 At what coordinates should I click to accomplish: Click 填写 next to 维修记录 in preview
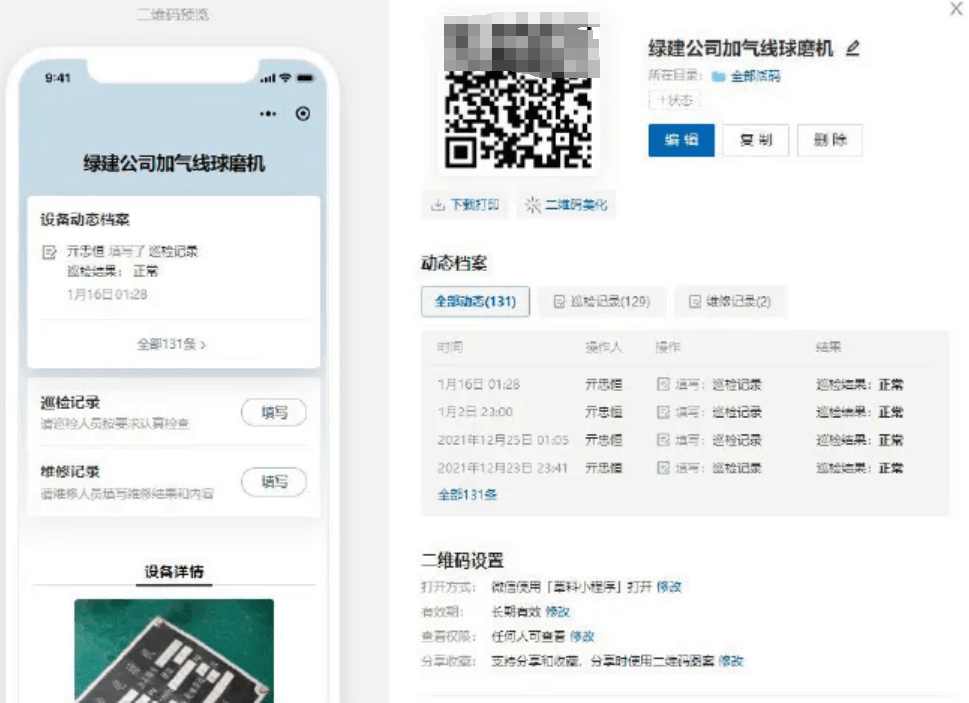273,481
